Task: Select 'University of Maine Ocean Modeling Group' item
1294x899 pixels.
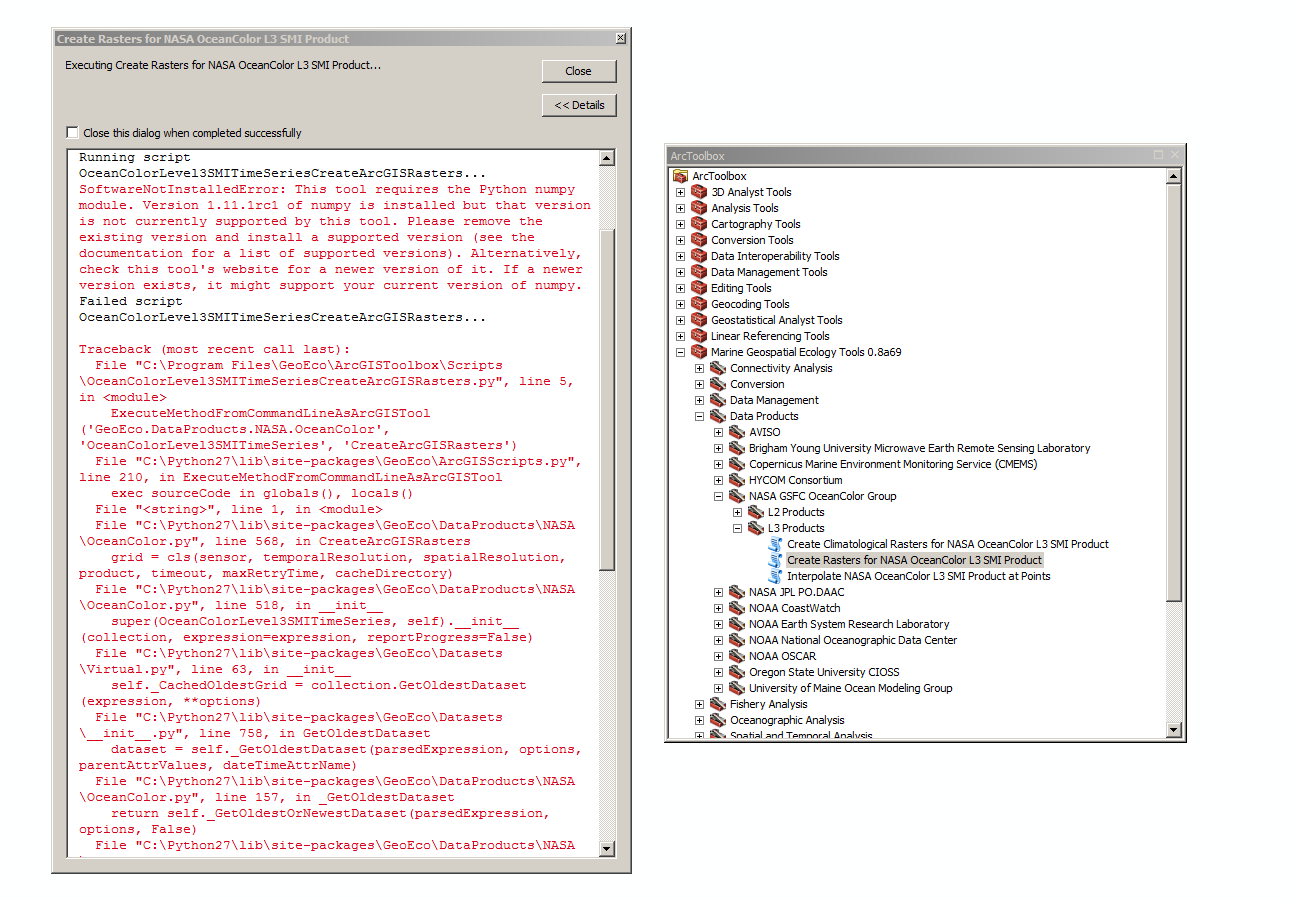Action: coord(850,688)
